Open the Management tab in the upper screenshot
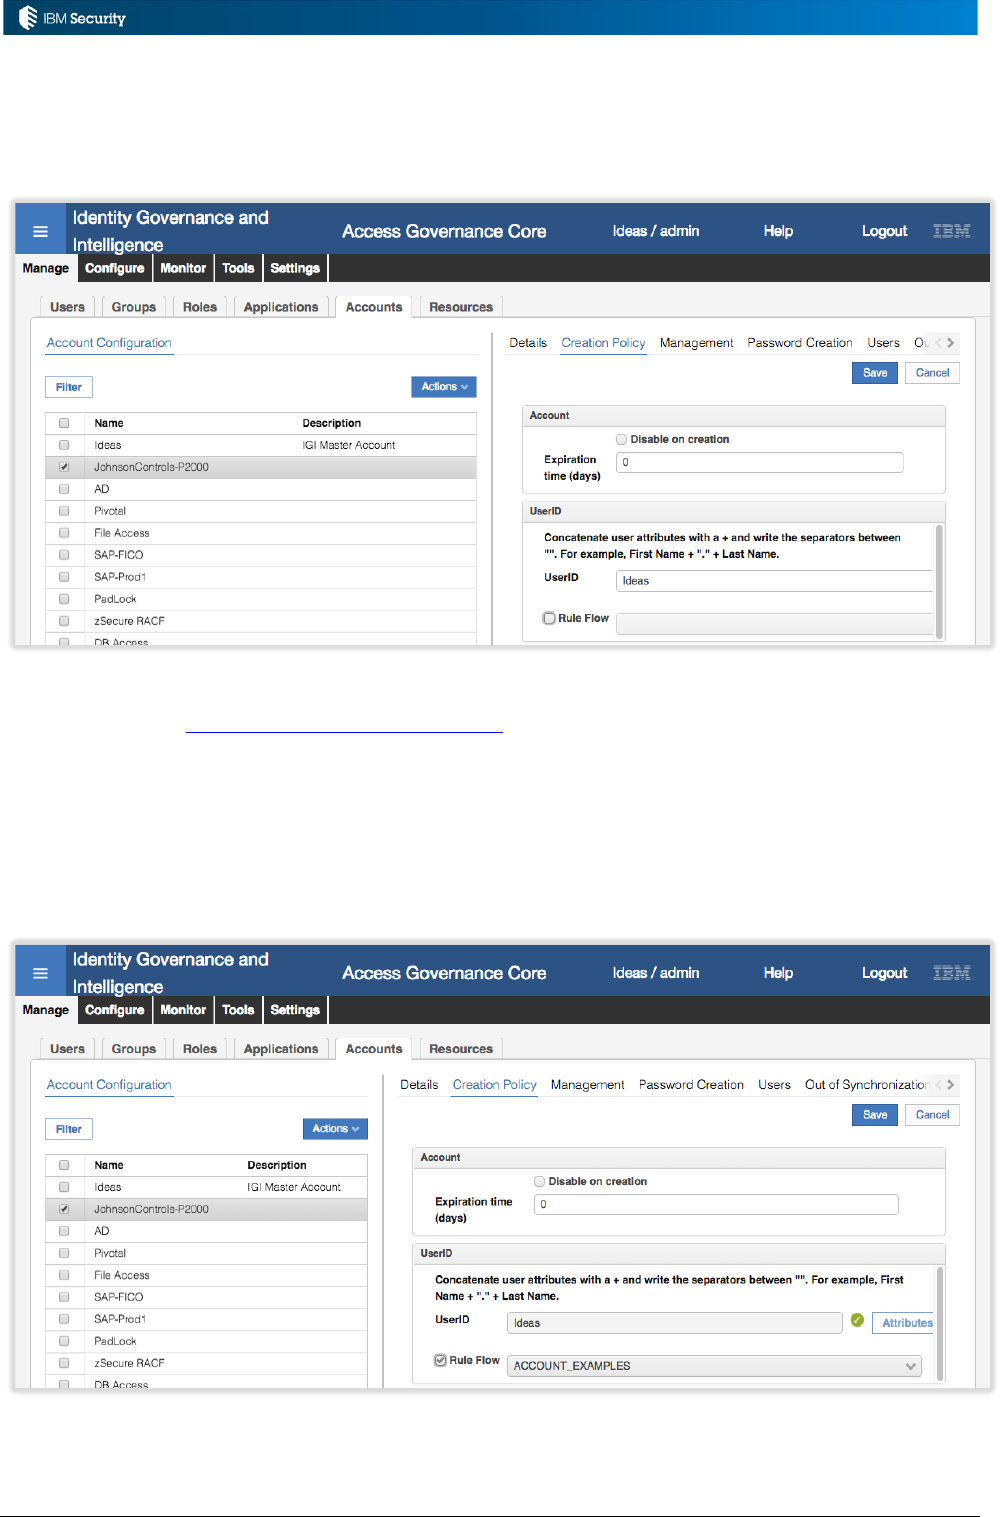 coord(697,343)
